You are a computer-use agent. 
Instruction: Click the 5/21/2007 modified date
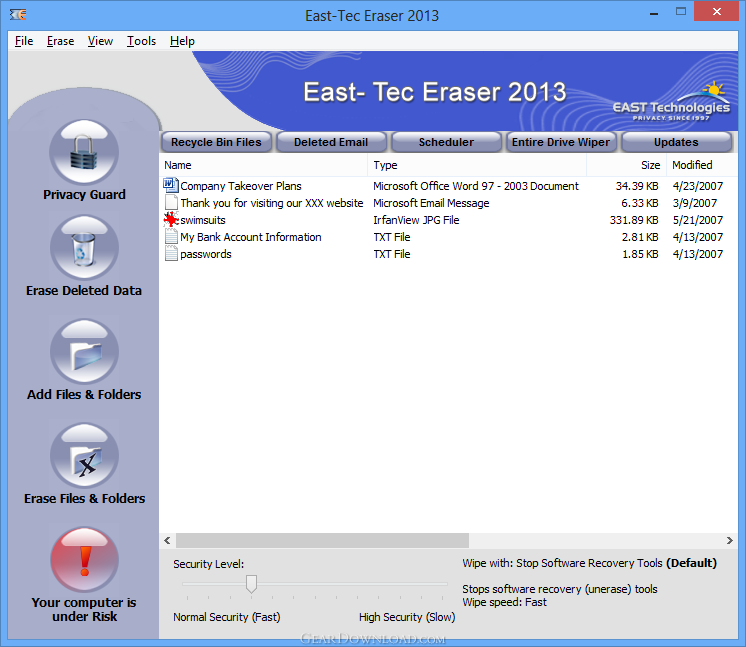[x=698, y=220]
